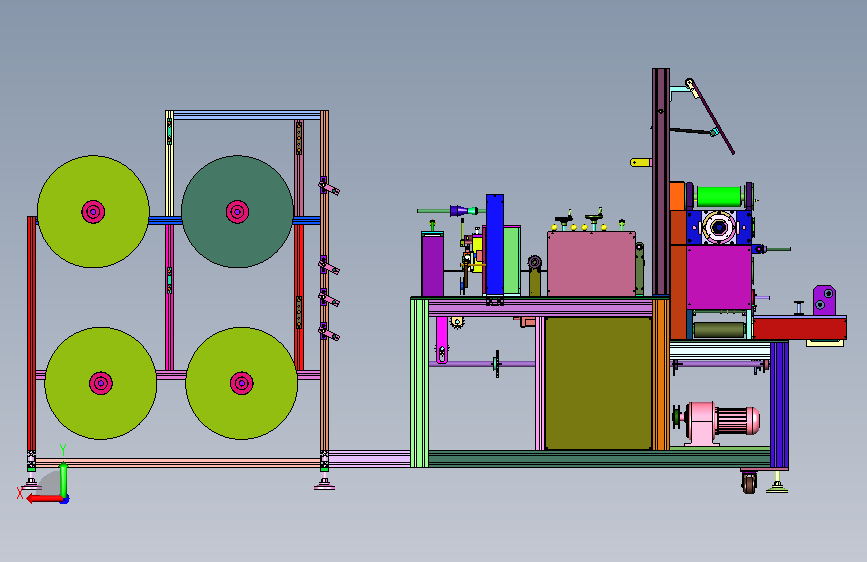Select the dark green base beam of the table

(599, 459)
